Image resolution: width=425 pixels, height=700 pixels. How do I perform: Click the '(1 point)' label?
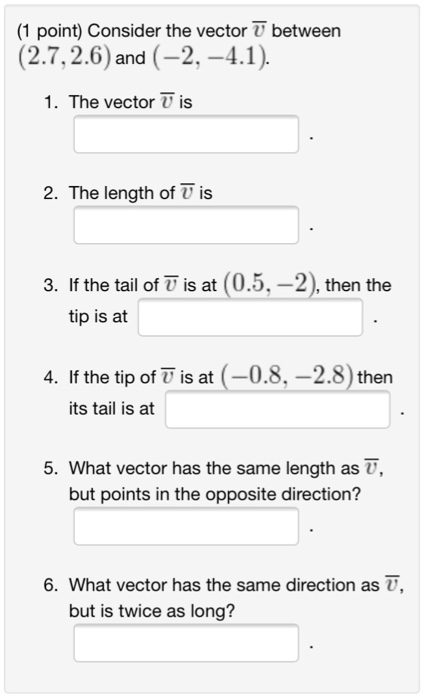click(x=50, y=31)
